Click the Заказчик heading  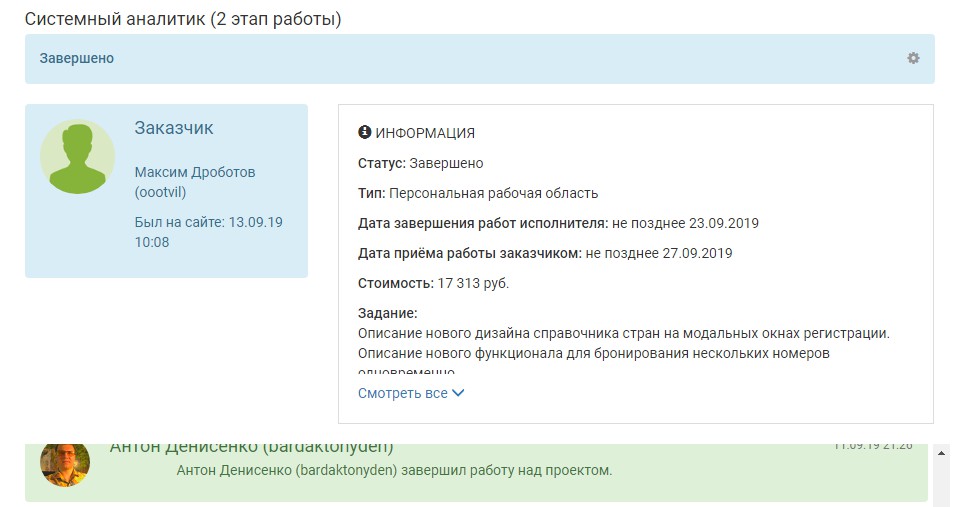coord(174,128)
